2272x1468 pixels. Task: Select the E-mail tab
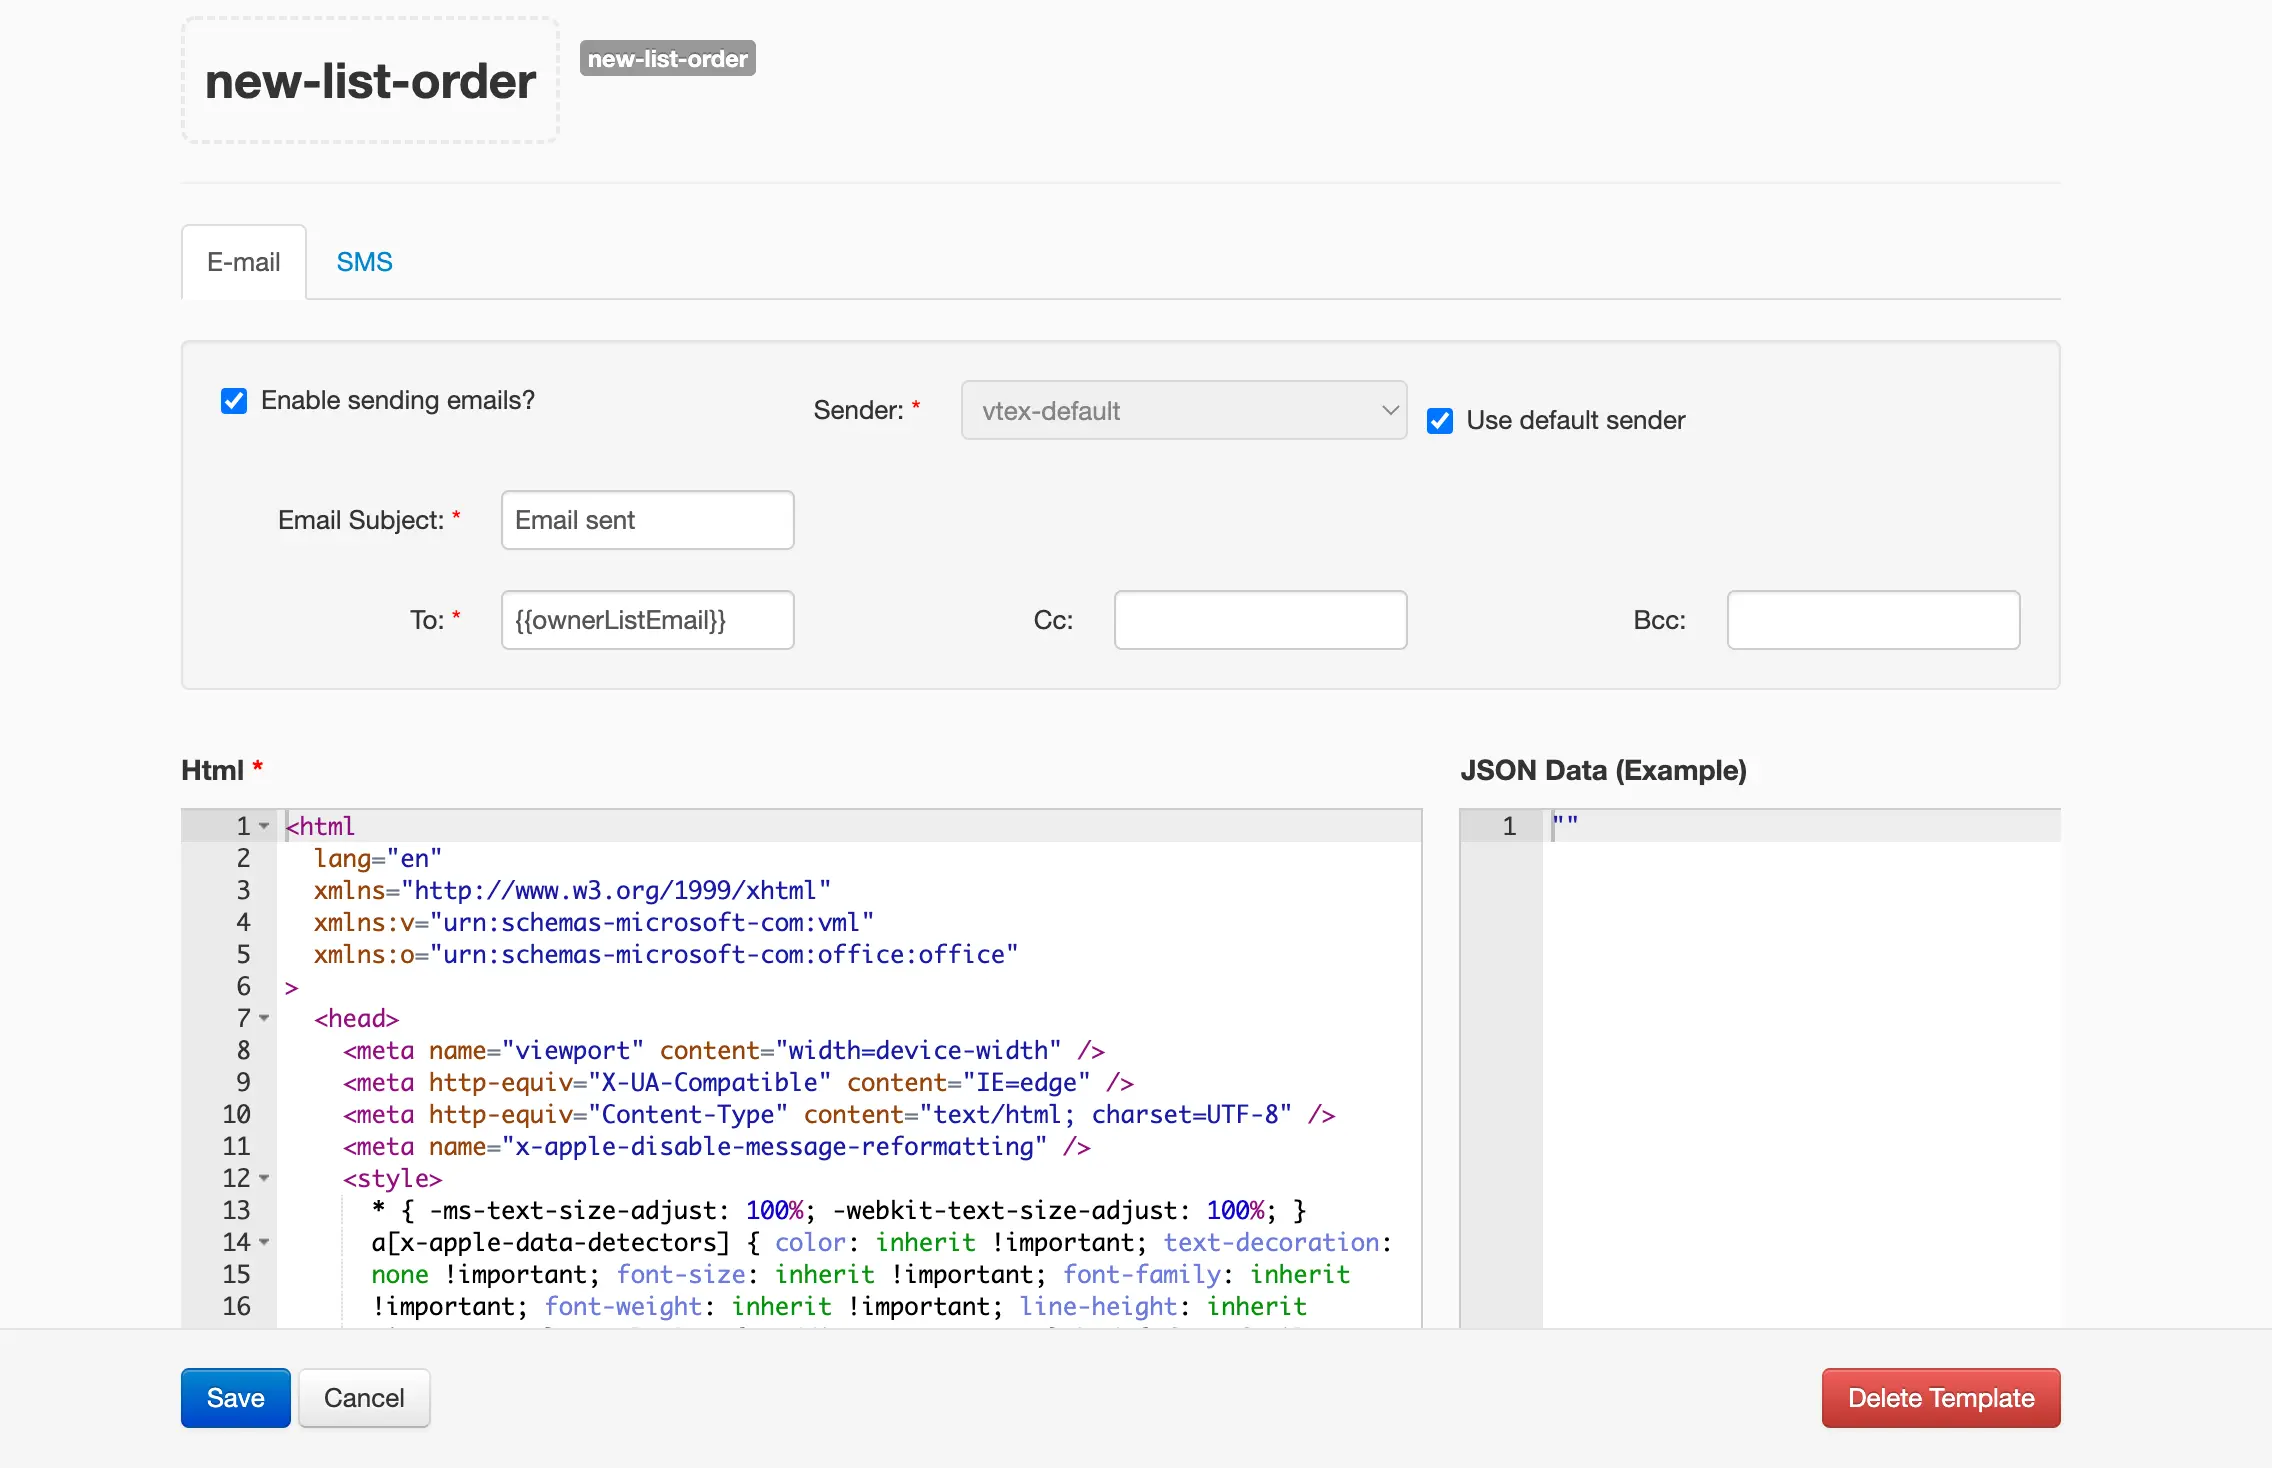tap(243, 262)
